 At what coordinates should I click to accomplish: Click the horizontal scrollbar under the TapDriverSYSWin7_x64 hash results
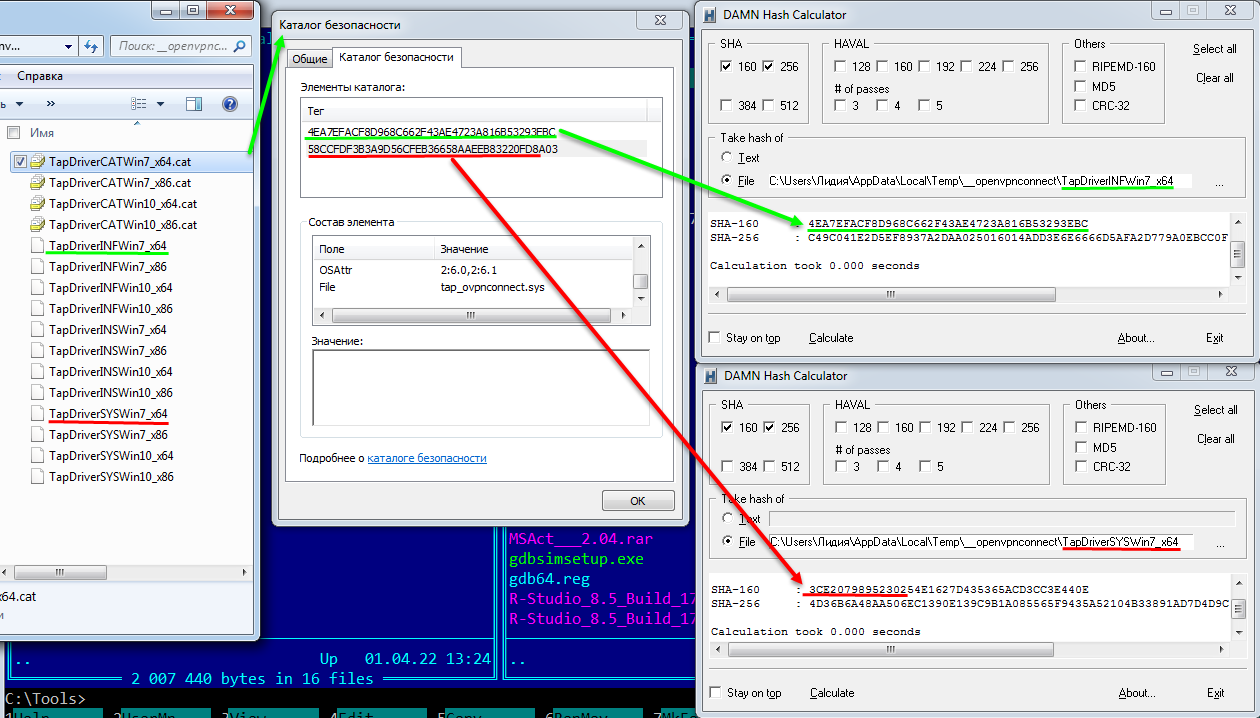pos(968,650)
